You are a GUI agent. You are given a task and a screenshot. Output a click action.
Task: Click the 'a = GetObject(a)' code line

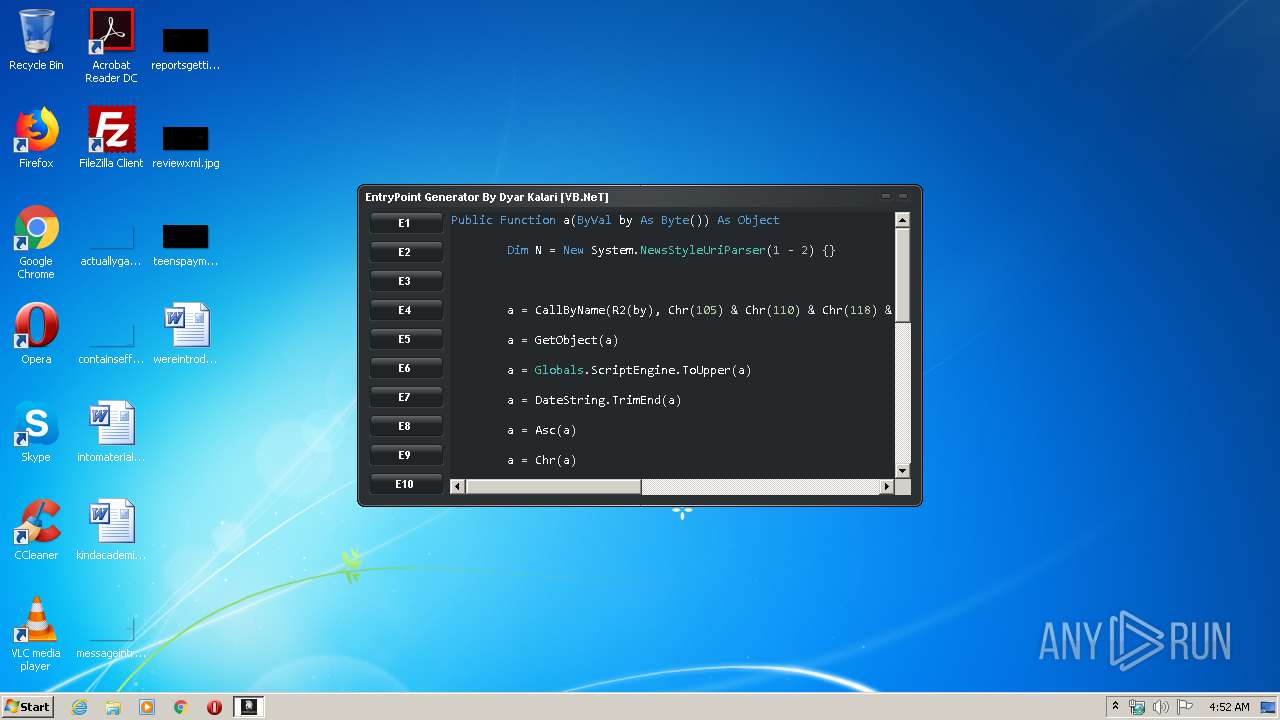point(562,340)
